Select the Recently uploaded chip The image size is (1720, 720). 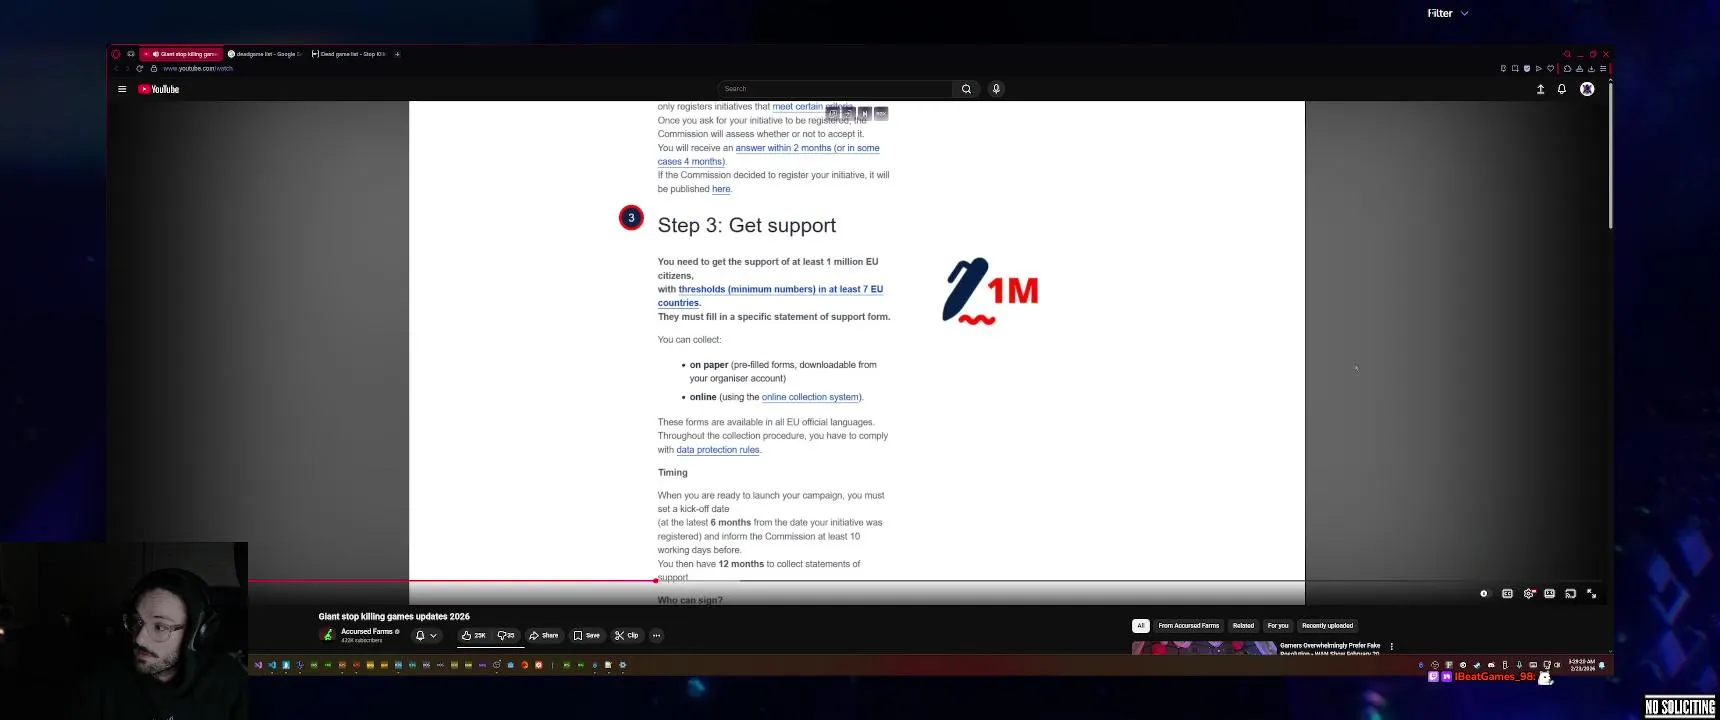click(1327, 626)
